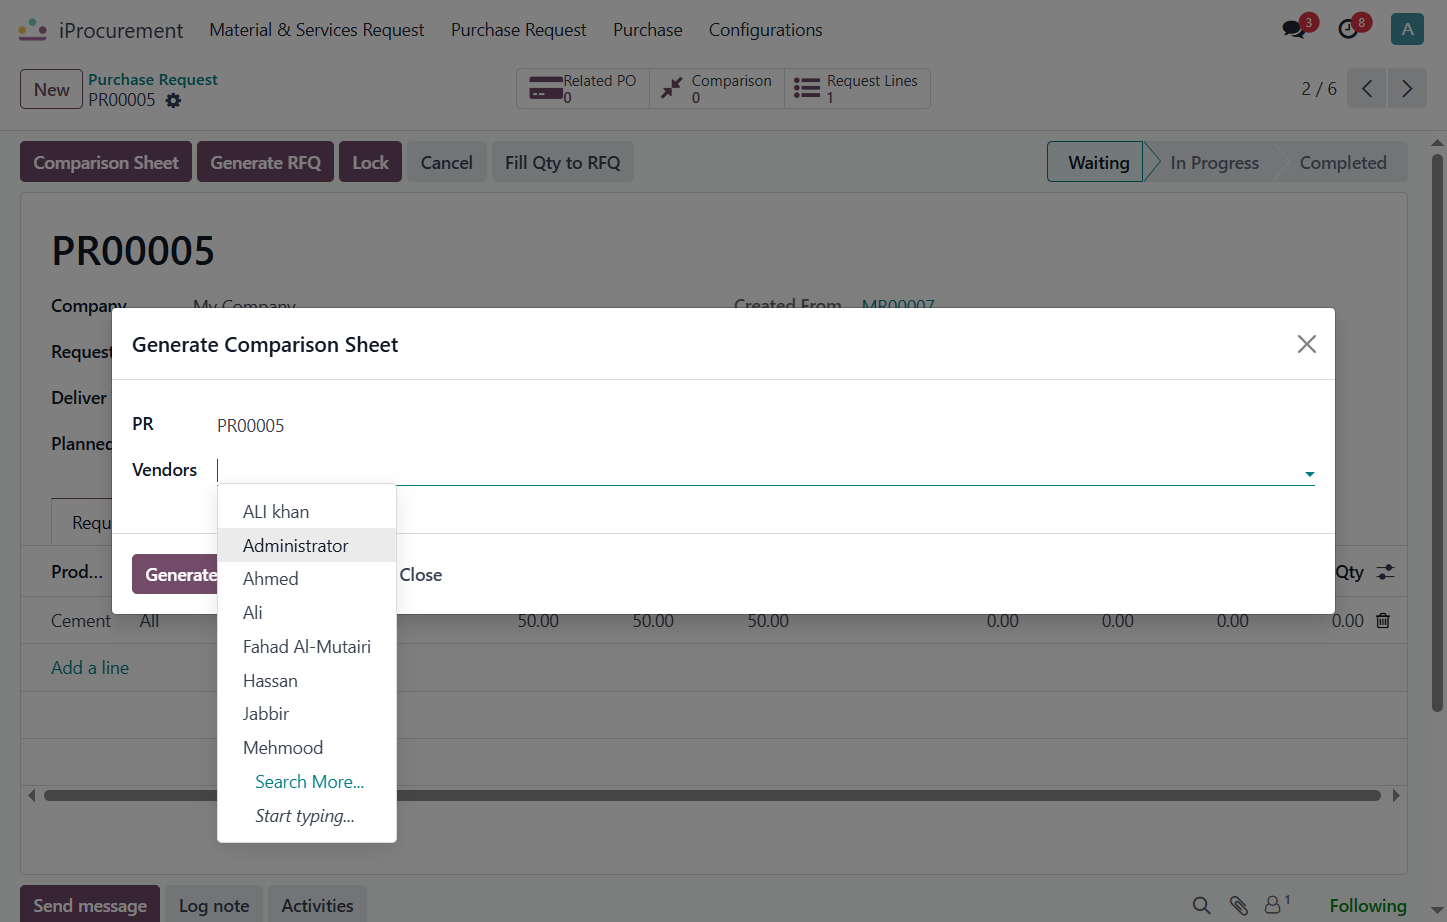Click Search More... in vendor list

click(307, 782)
